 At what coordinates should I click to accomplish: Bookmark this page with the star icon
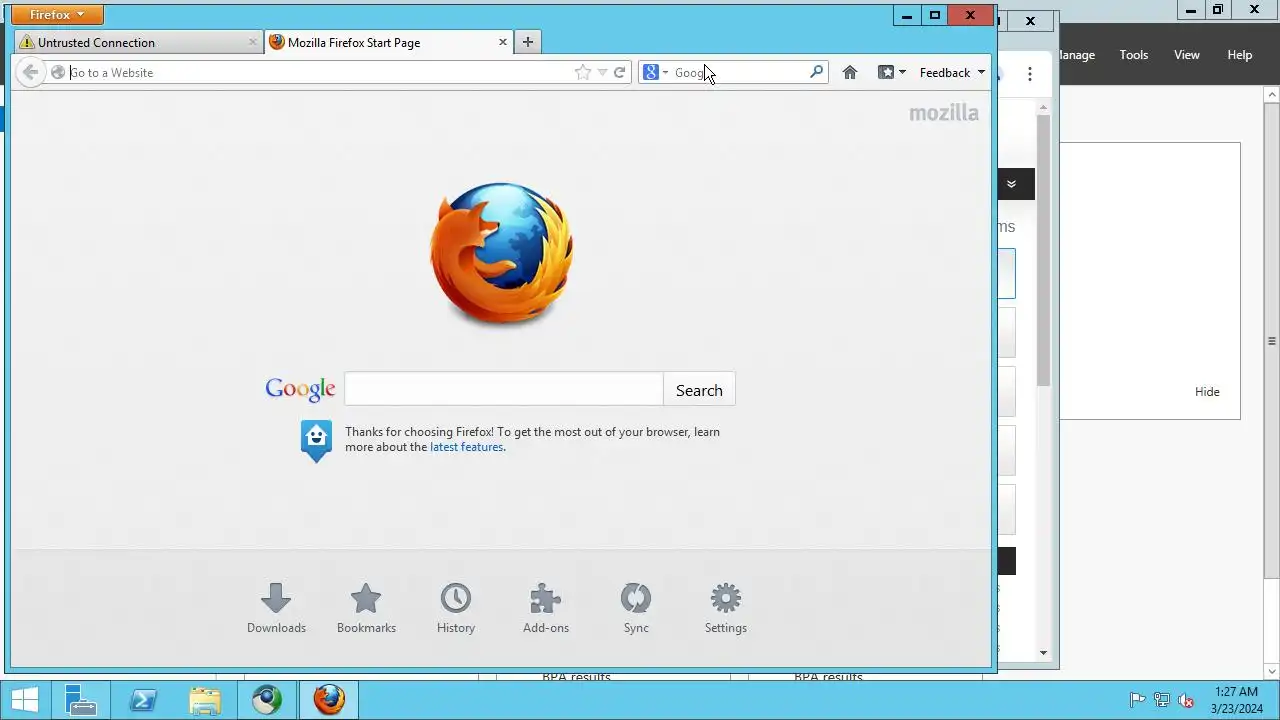(583, 72)
